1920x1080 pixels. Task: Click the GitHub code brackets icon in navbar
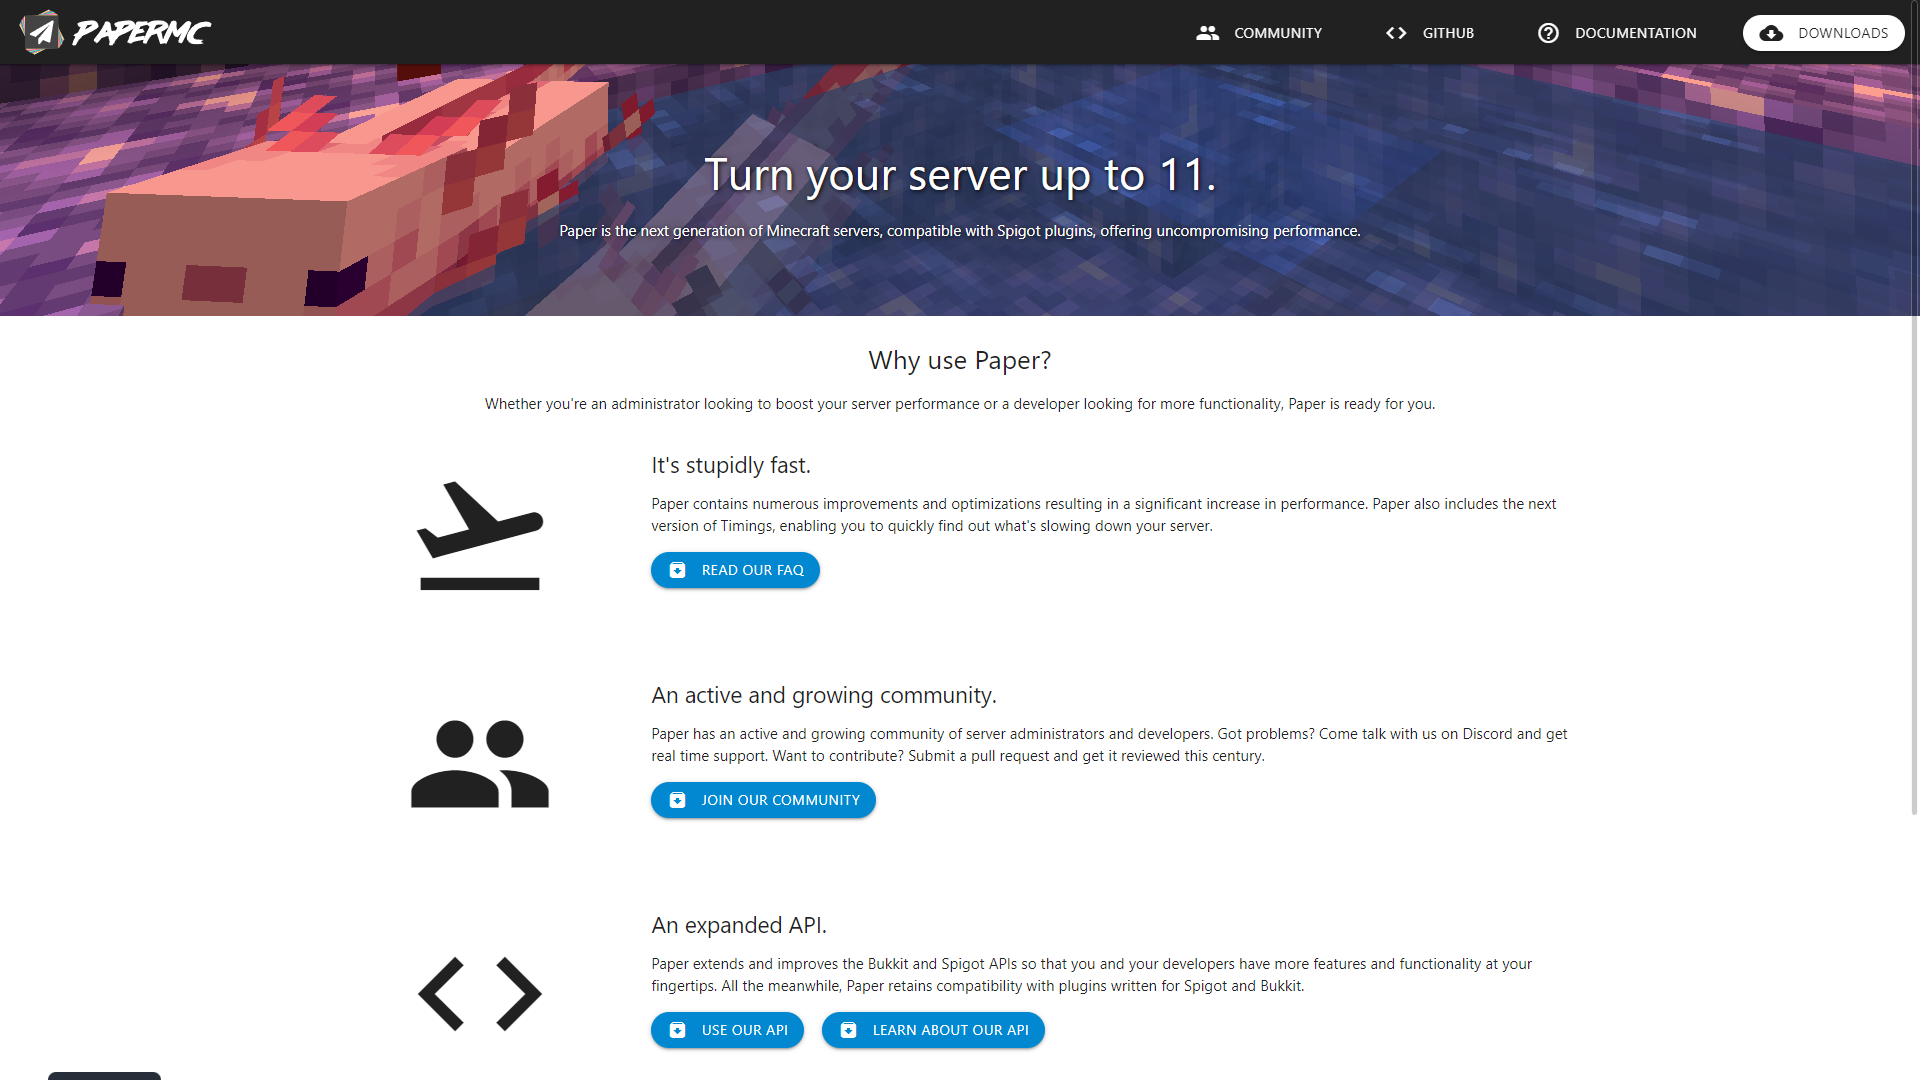click(1396, 33)
